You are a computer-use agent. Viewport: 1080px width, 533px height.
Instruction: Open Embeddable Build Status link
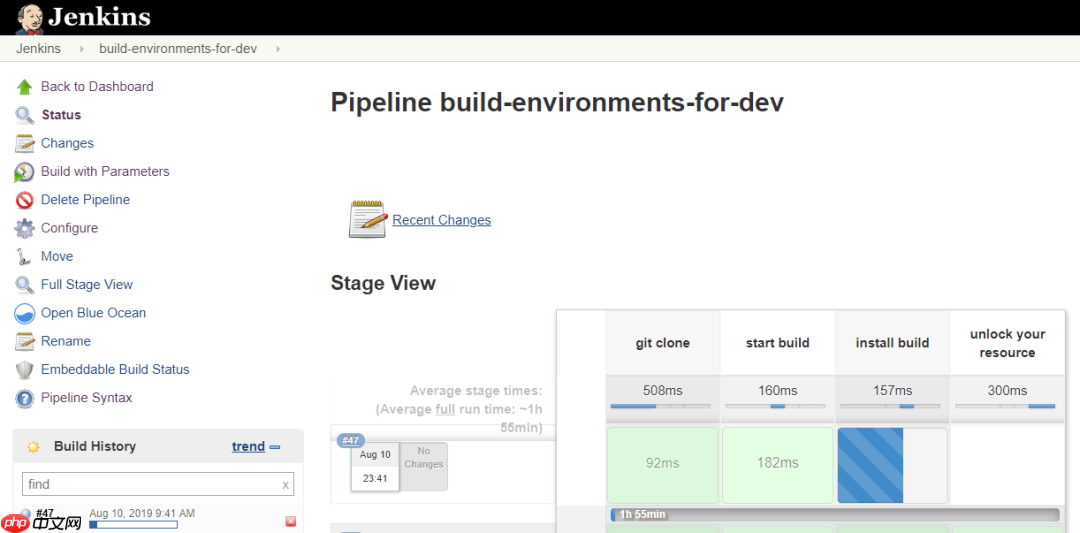(x=115, y=369)
